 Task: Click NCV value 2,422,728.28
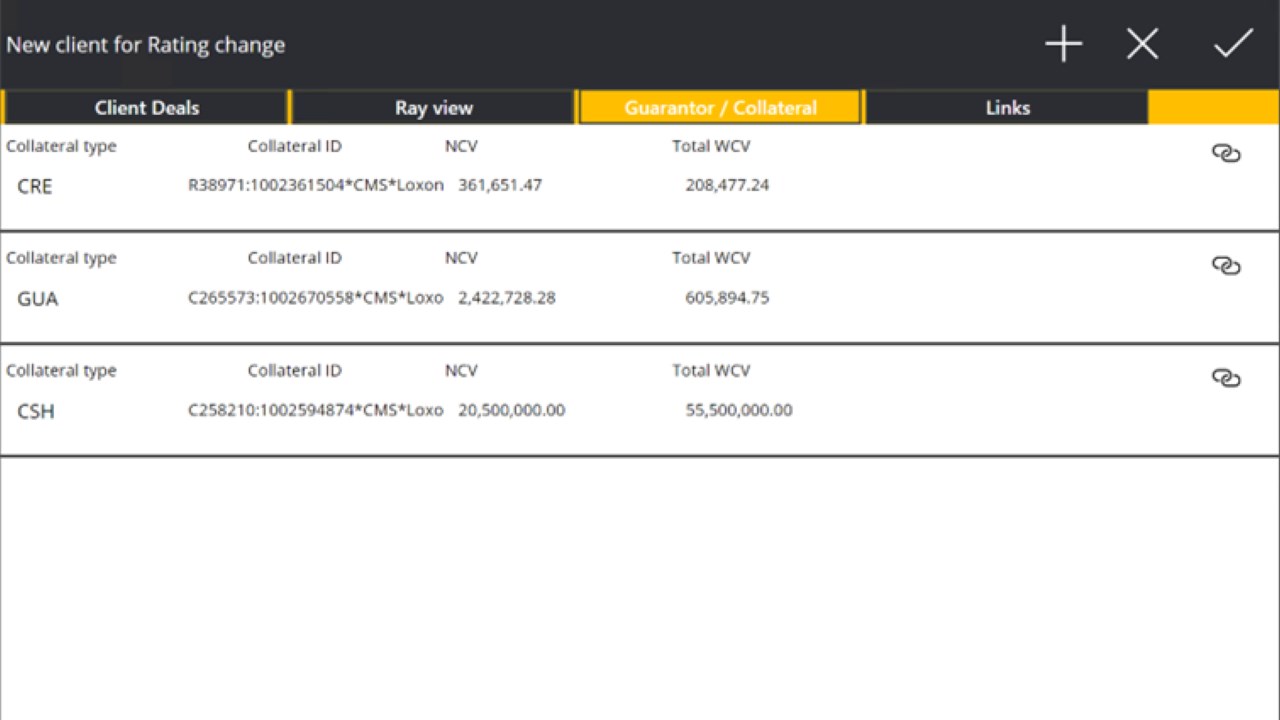(x=507, y=297)
